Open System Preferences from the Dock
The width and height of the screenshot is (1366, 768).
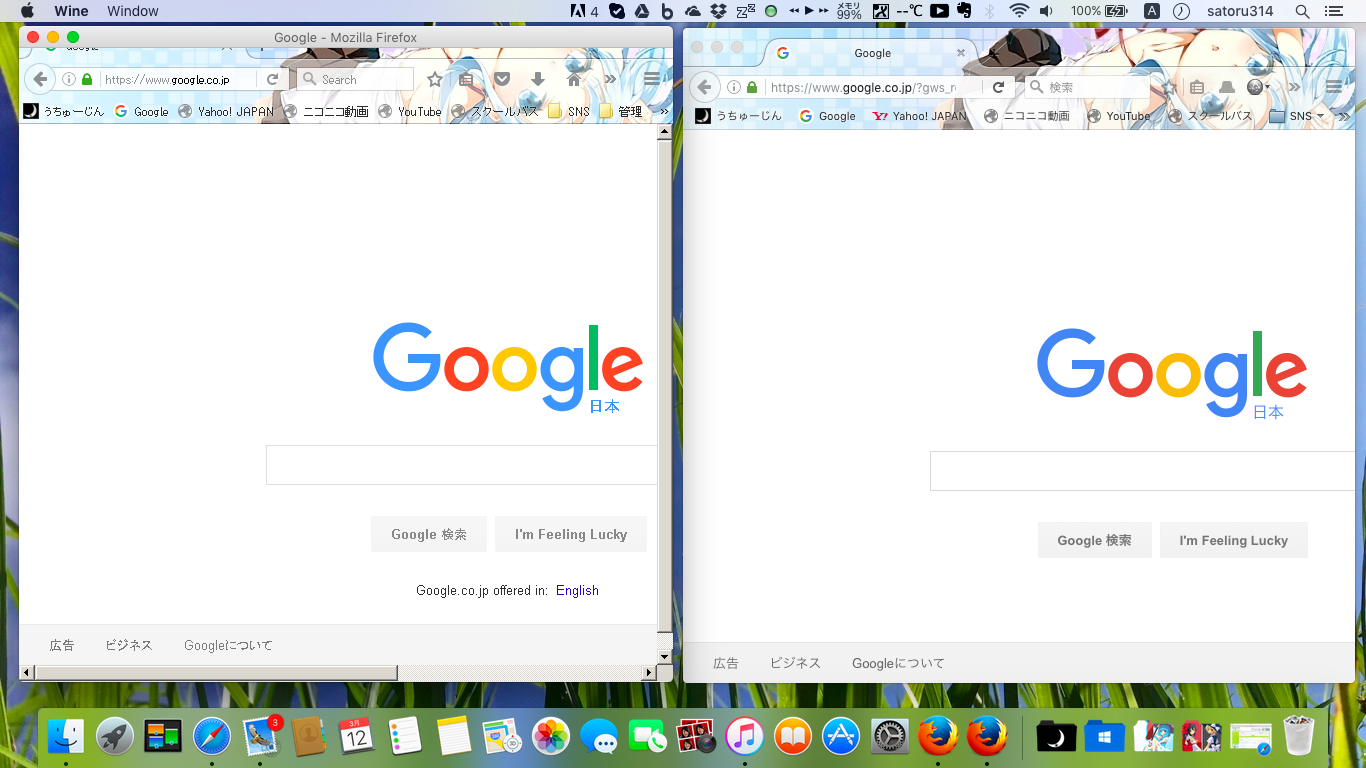[x=890, y=738]
